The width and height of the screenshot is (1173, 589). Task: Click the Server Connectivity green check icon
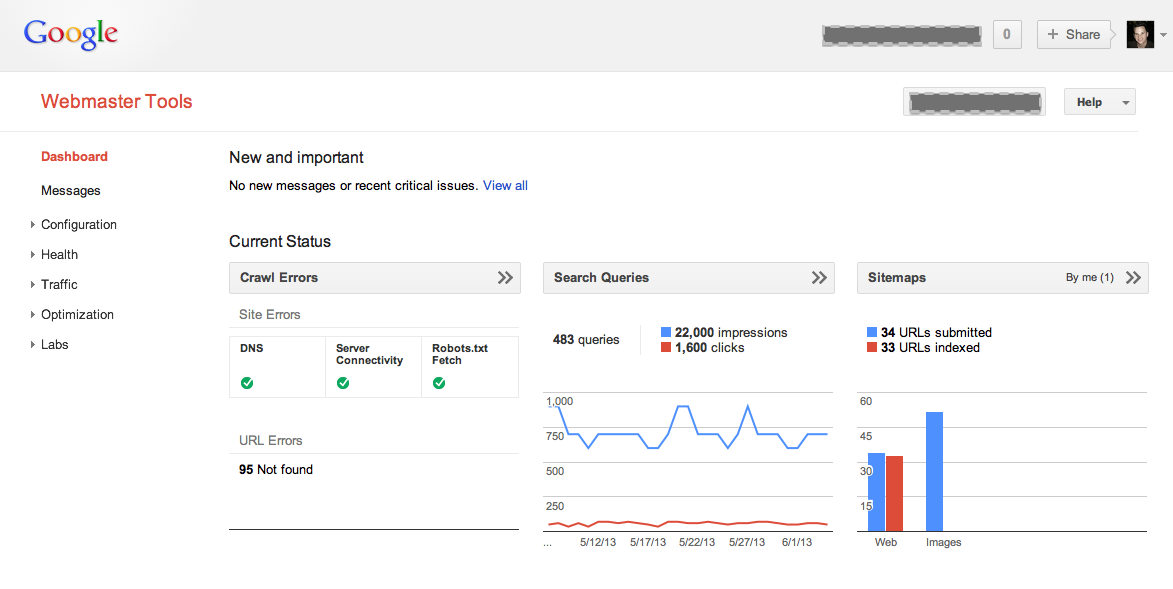343,383
